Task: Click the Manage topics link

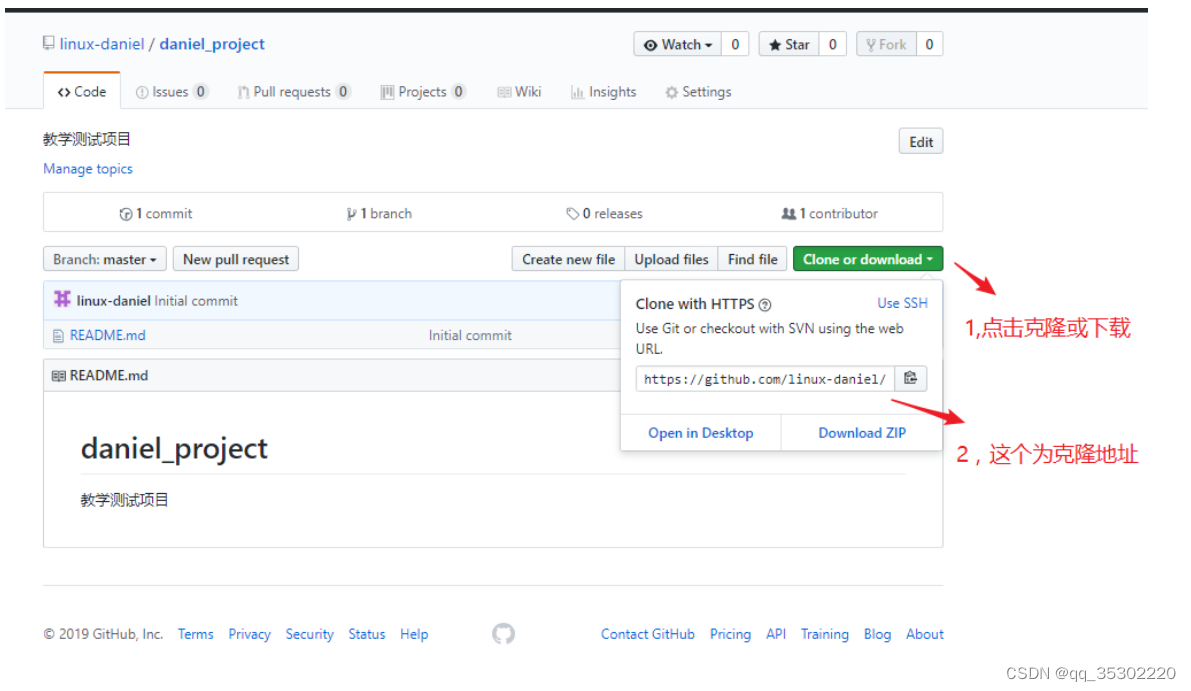Action: pos(88,169)
